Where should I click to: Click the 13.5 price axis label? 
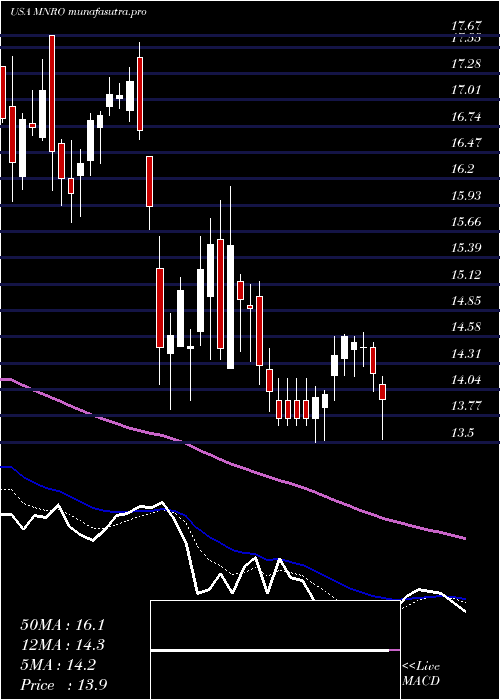pyautogui.click(x=462, y=433)
